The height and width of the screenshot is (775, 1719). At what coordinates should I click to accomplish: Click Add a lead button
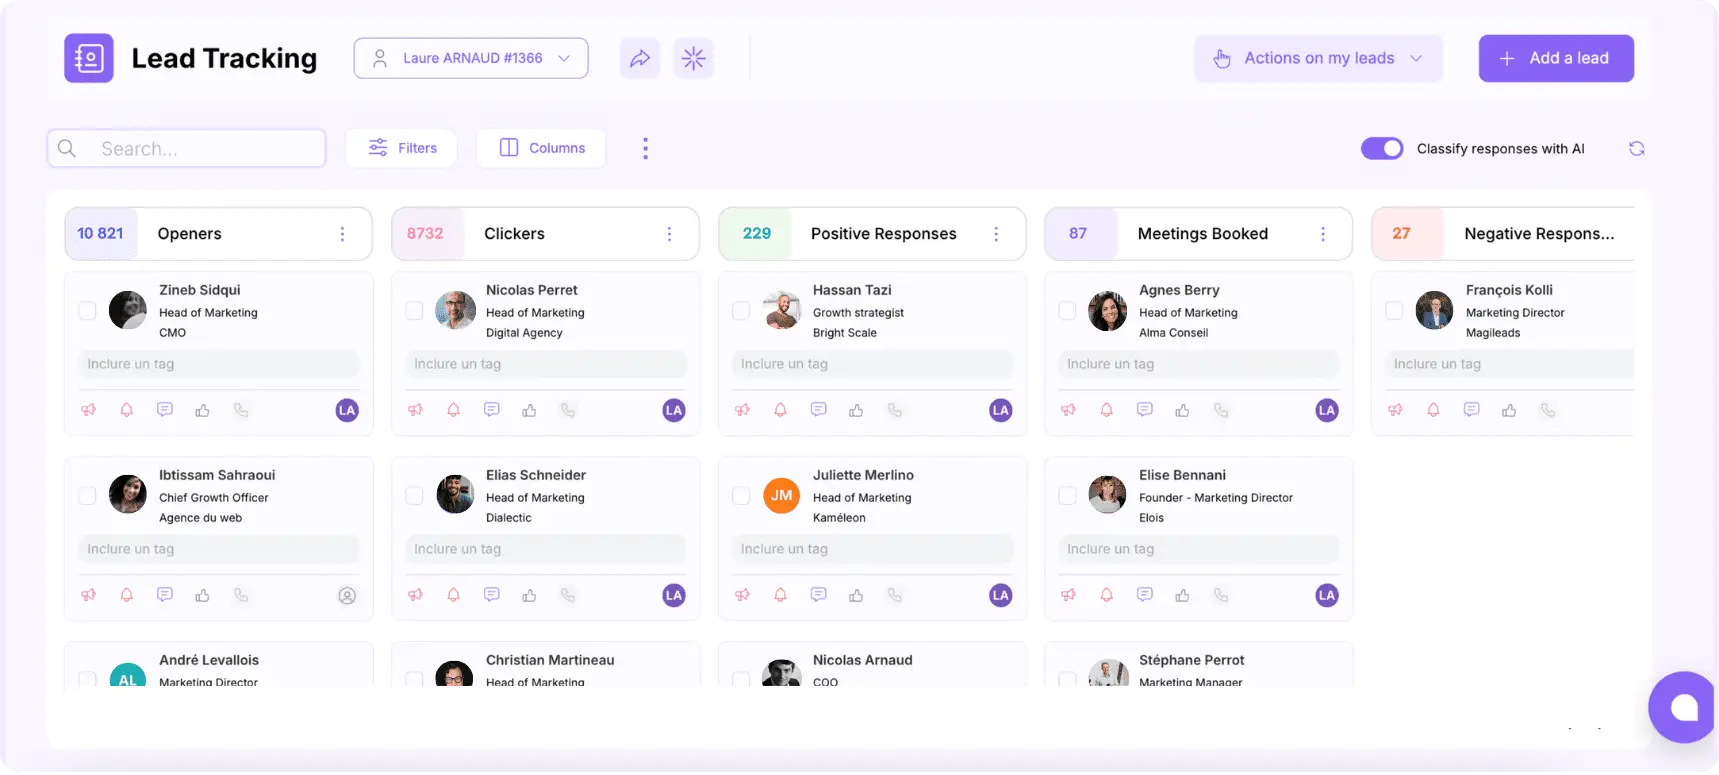[x=1556, y=58]
